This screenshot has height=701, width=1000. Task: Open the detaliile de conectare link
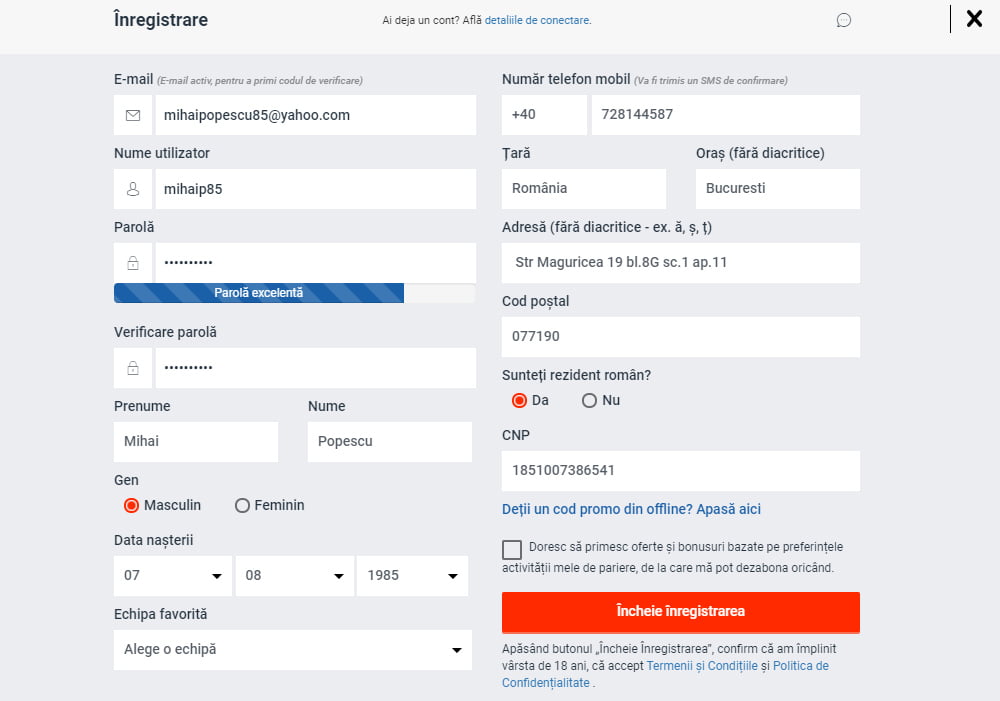[x=537, y=20]
